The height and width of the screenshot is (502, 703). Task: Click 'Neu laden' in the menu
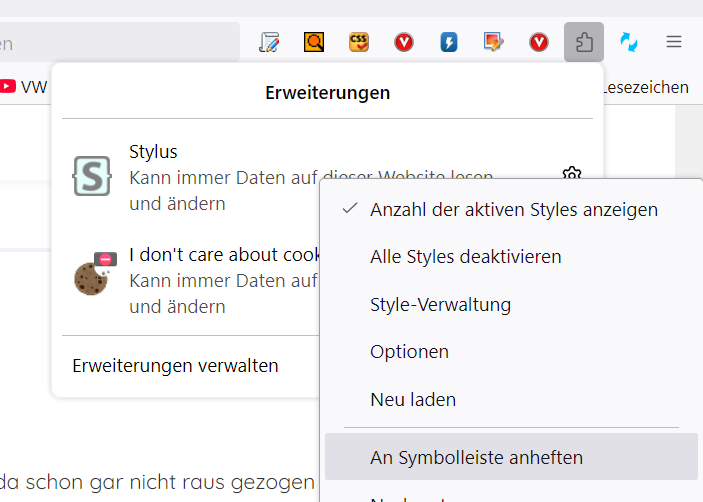point(413,399)
